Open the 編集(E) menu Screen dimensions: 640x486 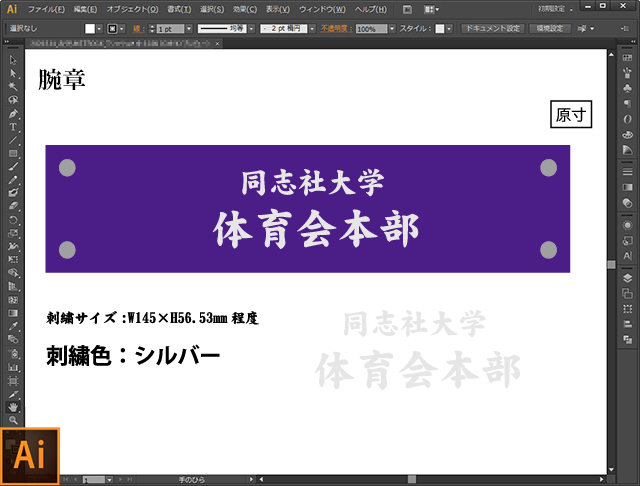pyautogui.click(x=85, y=9)
